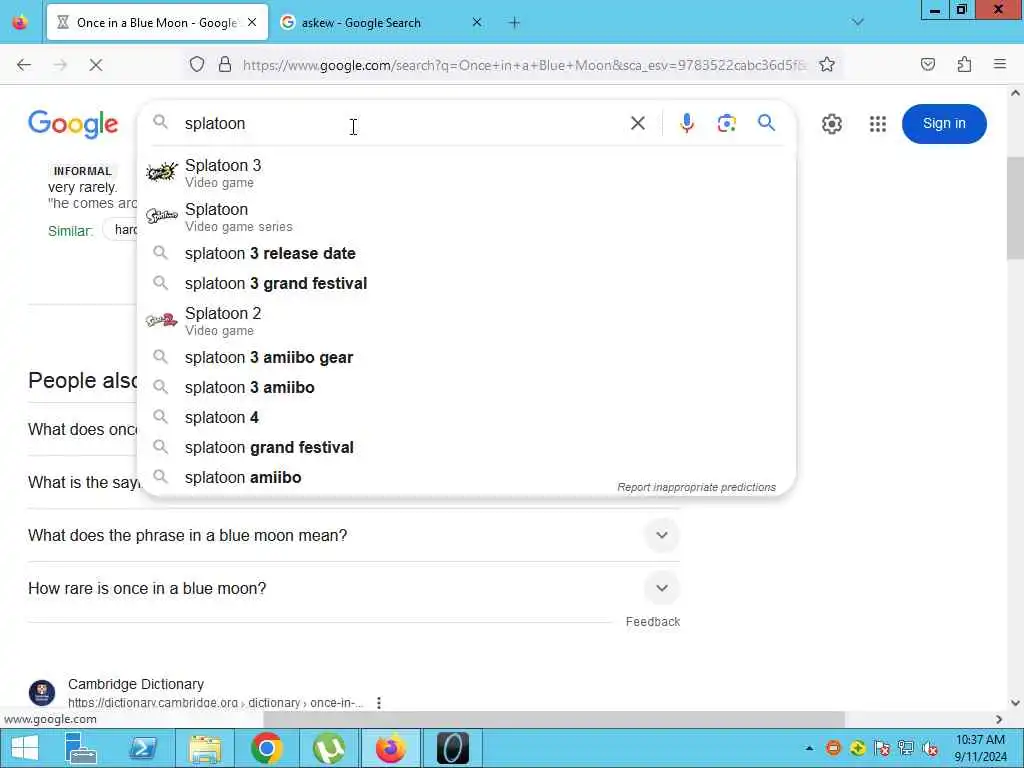This screenshot has height=768, width=1024.
Task: Switch to Firefox in the taskbar
Action: (391, 748)
